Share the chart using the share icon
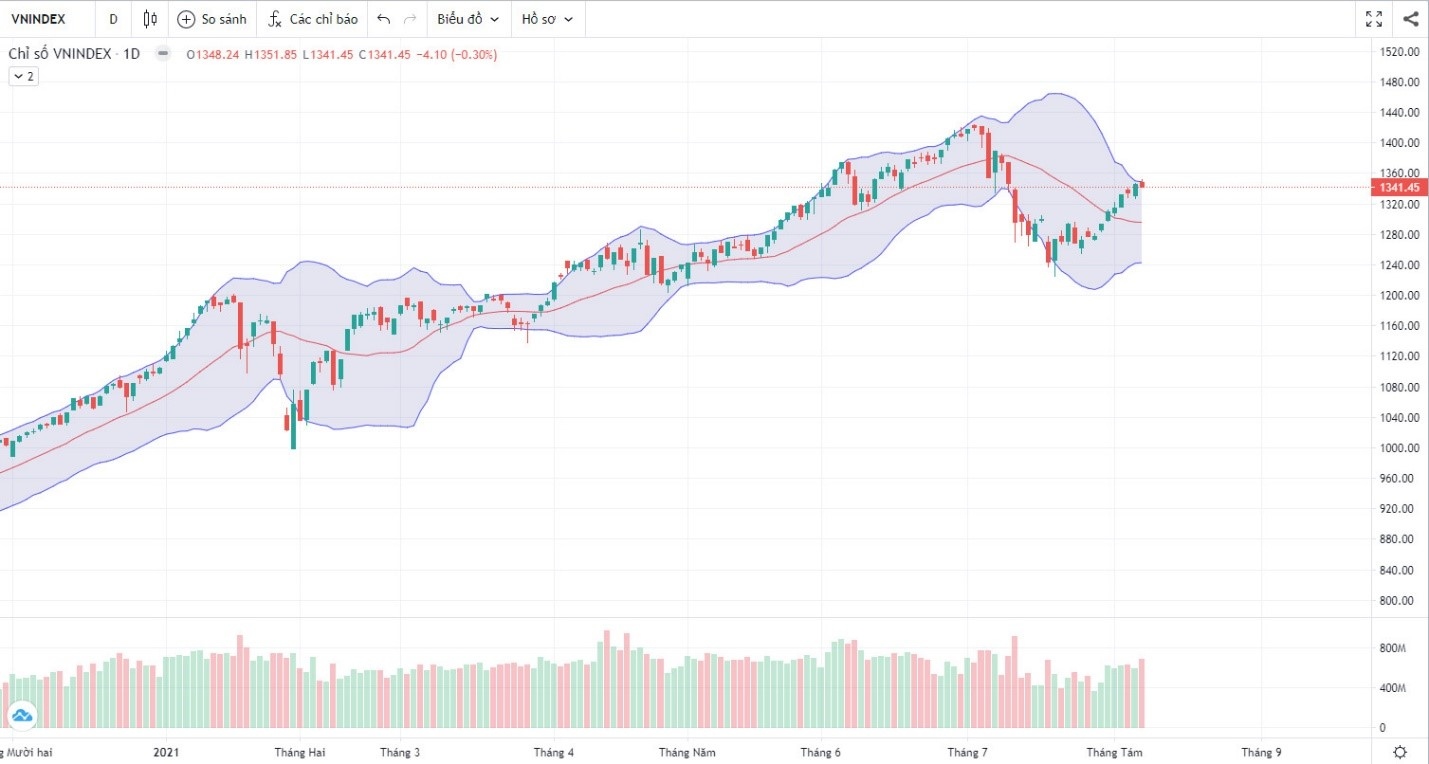Image resolution: width=1429 pixels, height=764 pixels. click(x=1411, y=18)
